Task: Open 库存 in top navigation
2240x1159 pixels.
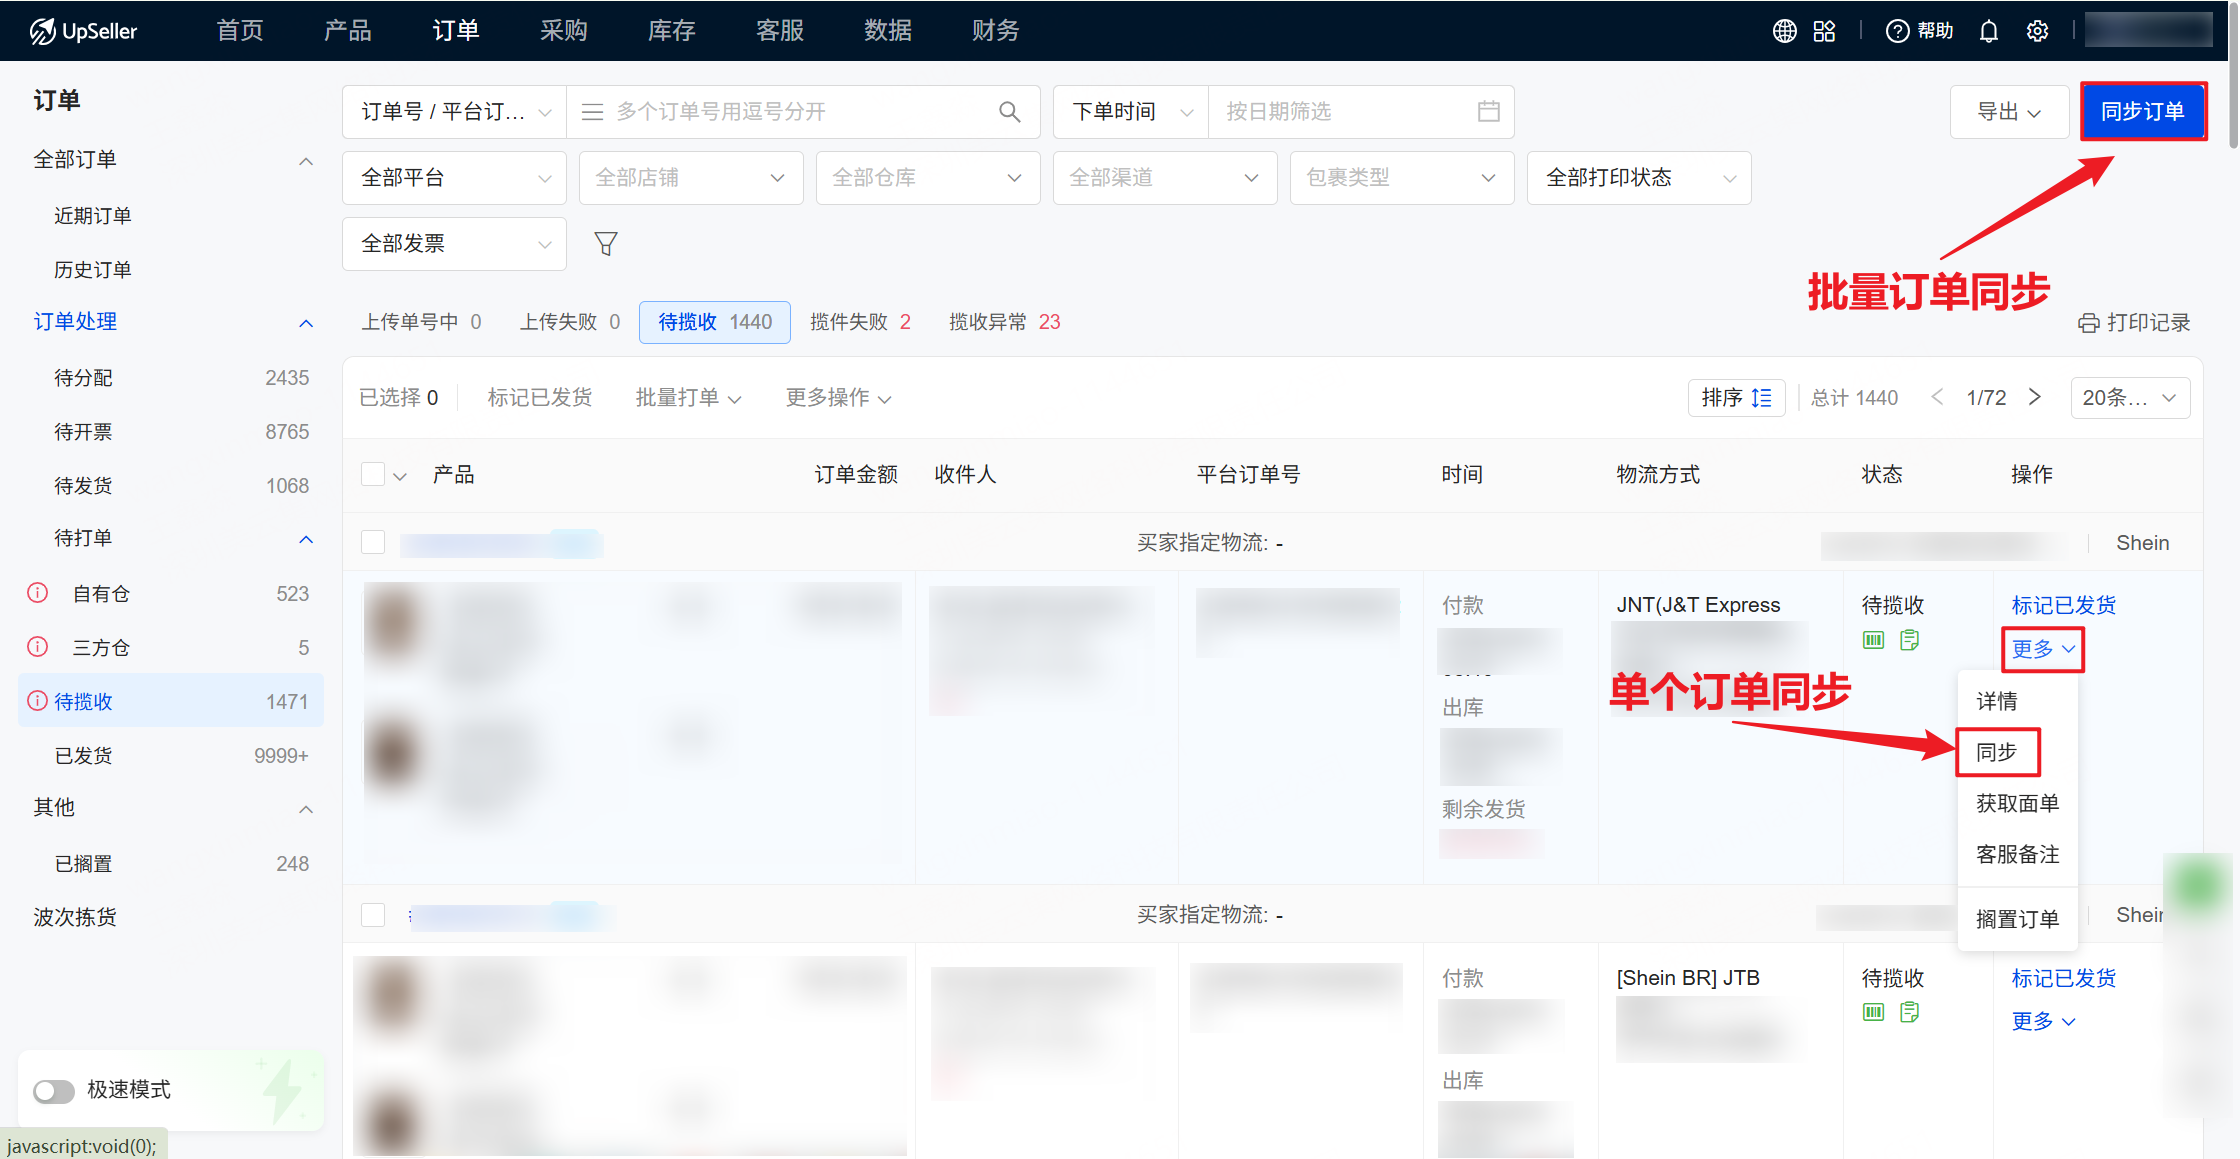Action: [x=672, y=31]
